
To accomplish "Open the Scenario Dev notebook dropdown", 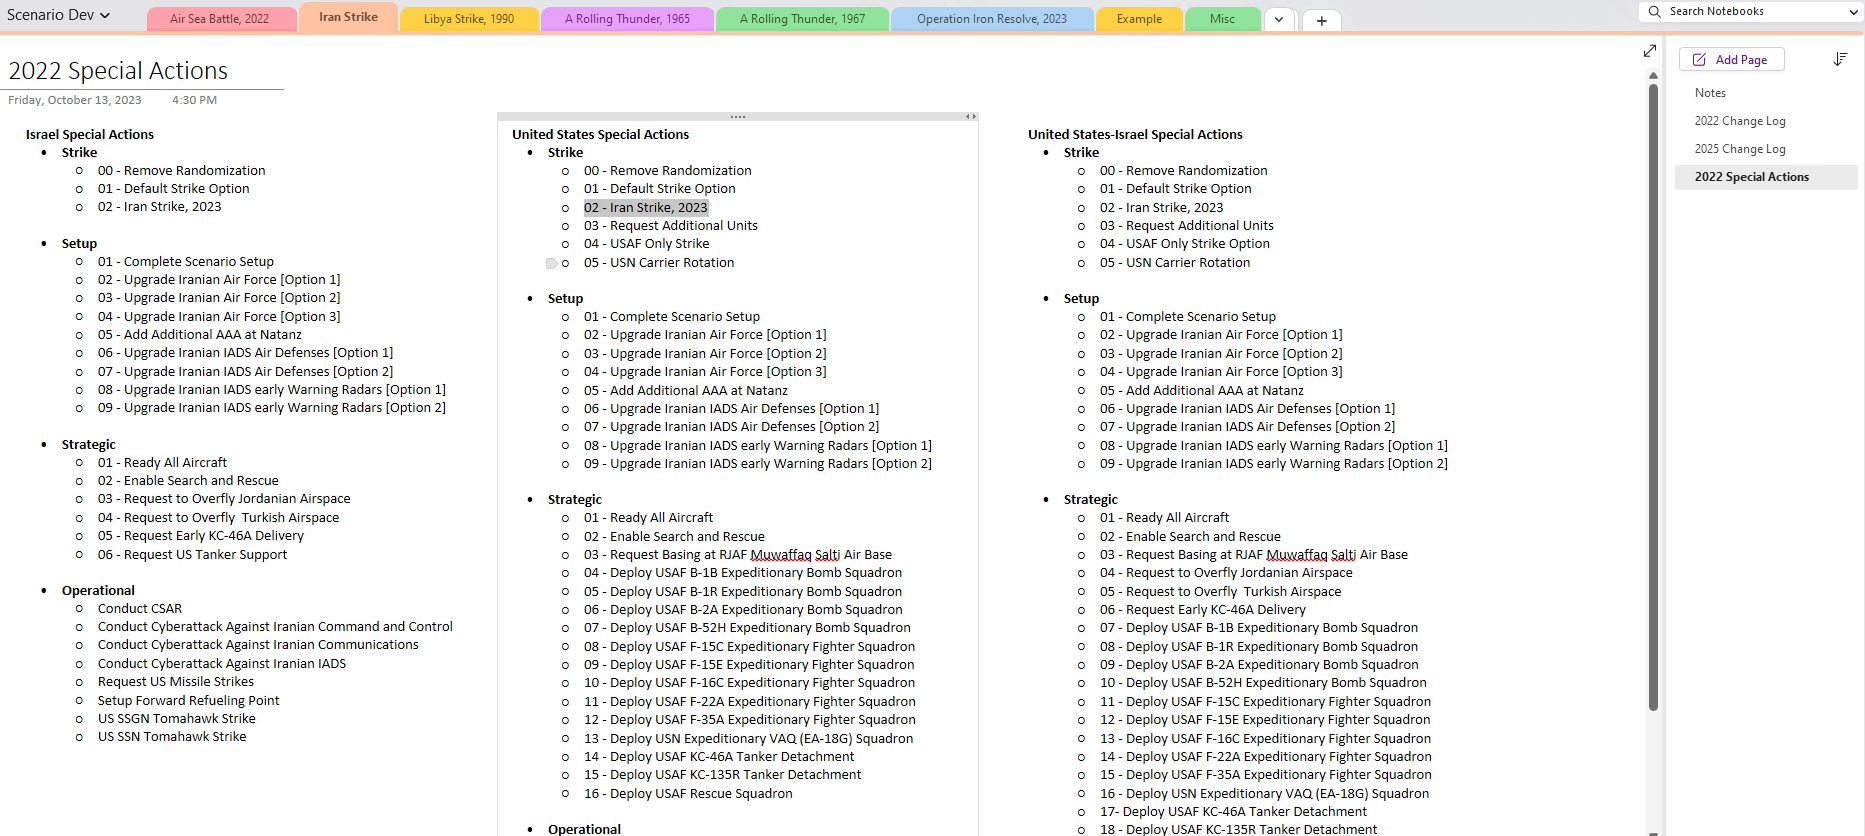I will pyautogui.click(x=59, y=15).
